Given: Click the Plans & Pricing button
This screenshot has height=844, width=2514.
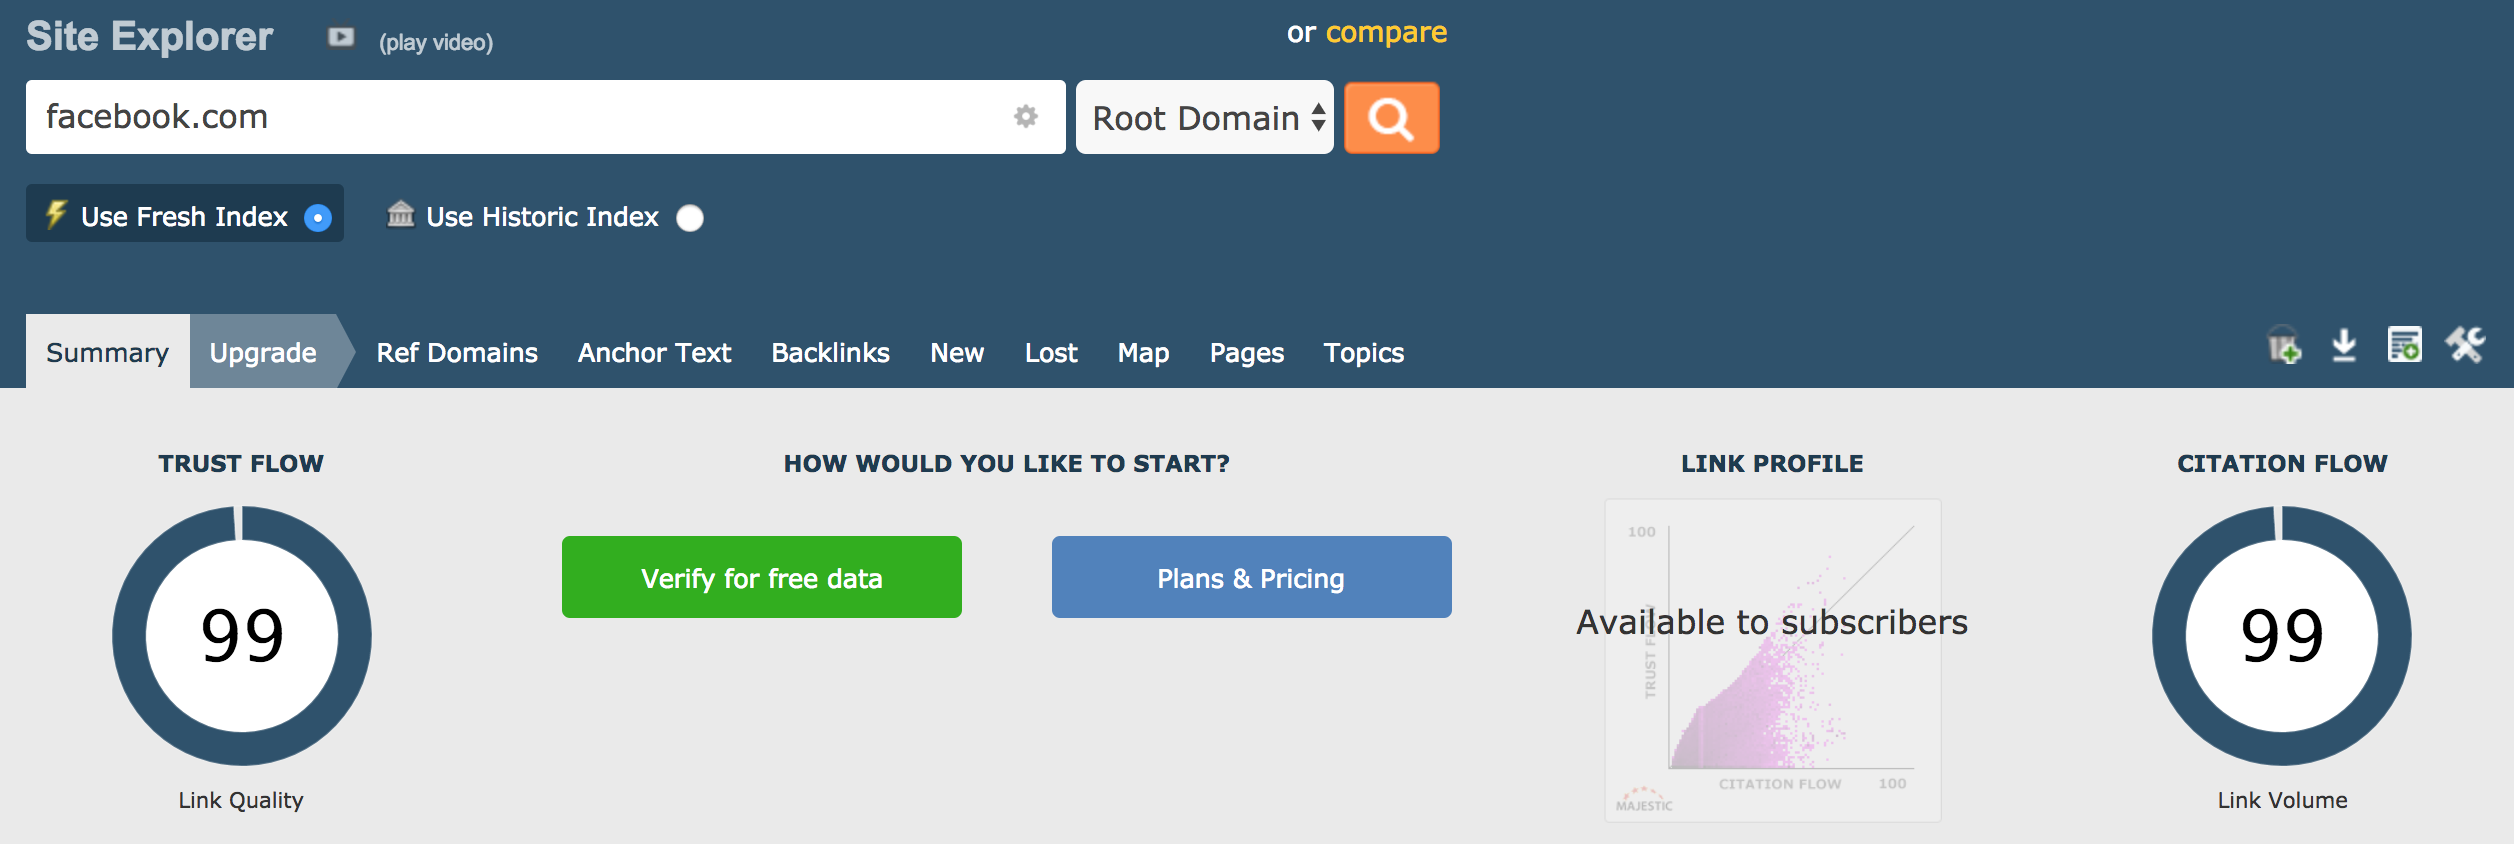Looking at the screenshot, I should click(1251, 577).
